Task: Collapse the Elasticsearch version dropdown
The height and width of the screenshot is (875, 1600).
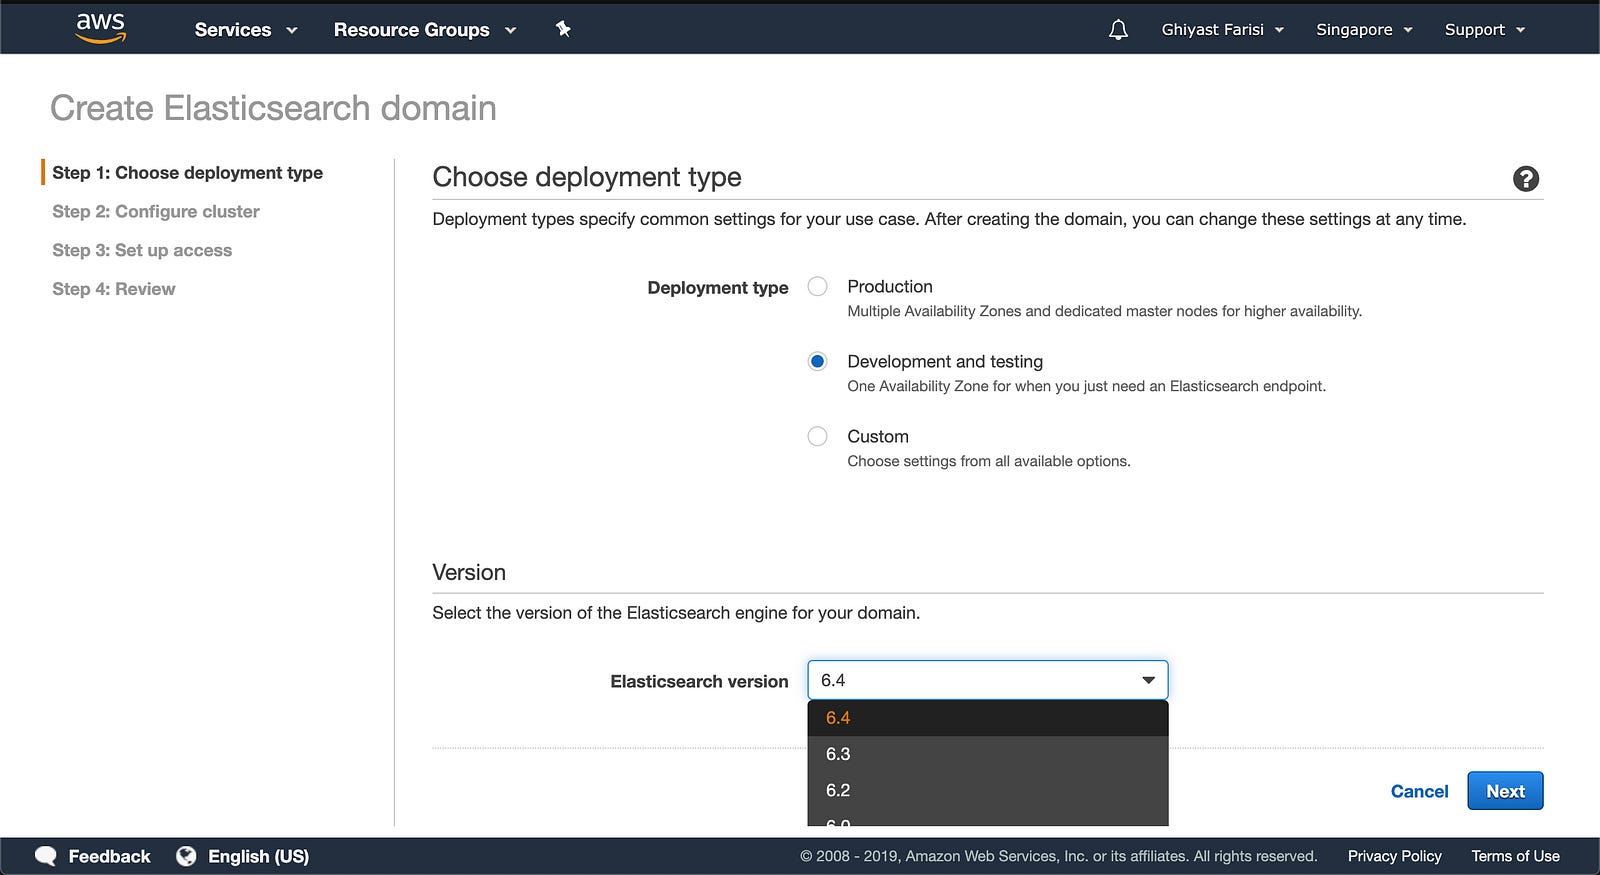Action: pyautogui.click(x=1148, y=680)
